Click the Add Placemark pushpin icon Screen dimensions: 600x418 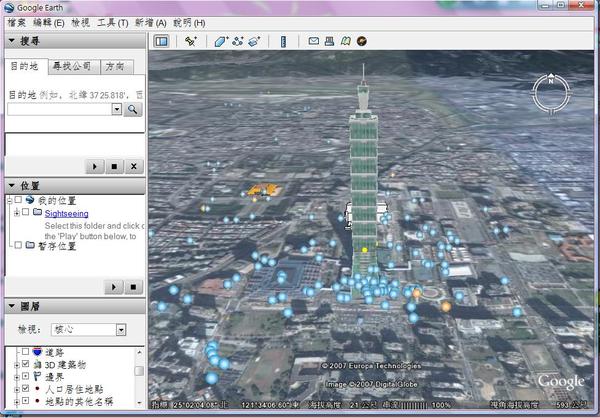click(191, 41)
